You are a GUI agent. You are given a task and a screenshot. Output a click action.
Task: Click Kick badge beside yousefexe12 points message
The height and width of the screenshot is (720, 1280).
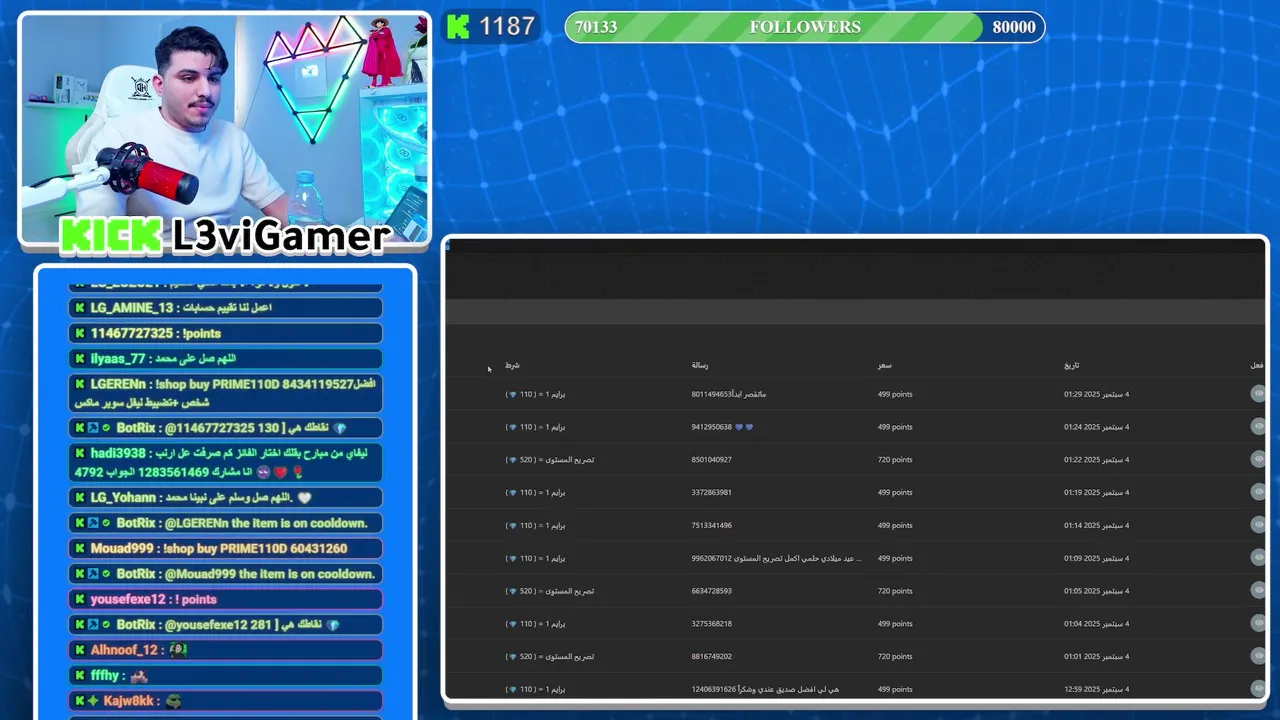pos(80,599)
